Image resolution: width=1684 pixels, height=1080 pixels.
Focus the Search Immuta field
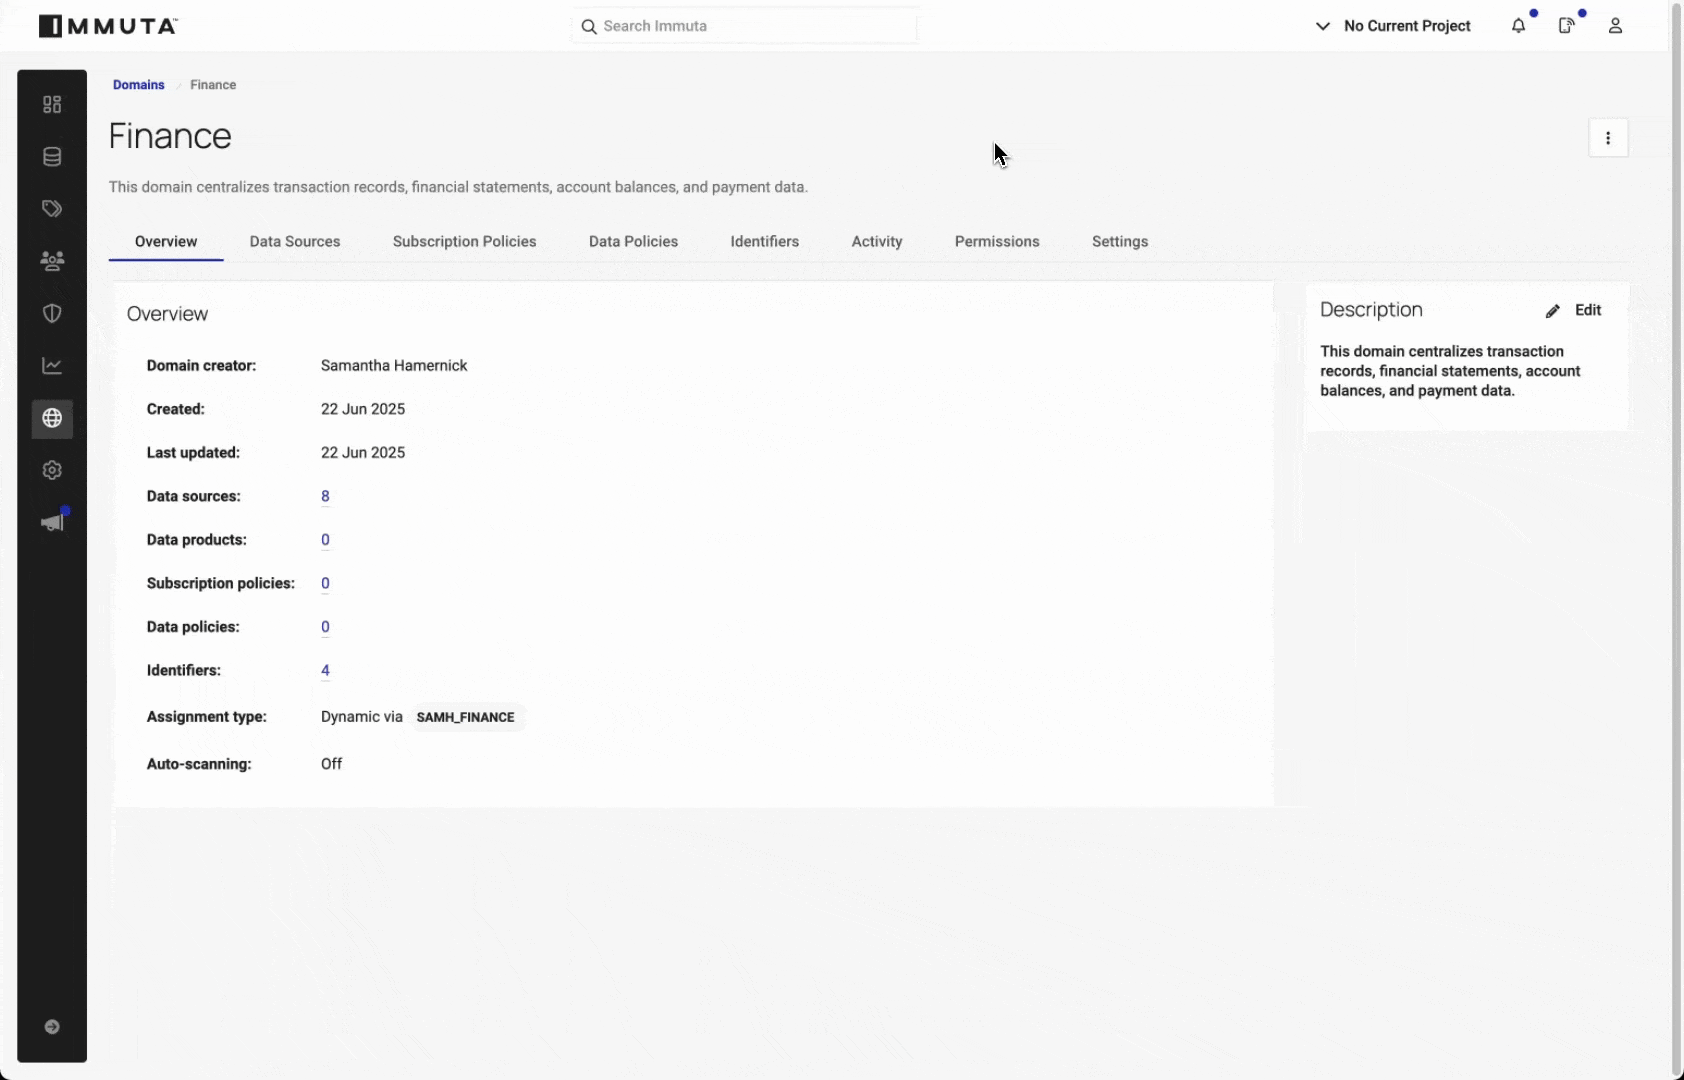pyautogui.click(x=744, y=26)
